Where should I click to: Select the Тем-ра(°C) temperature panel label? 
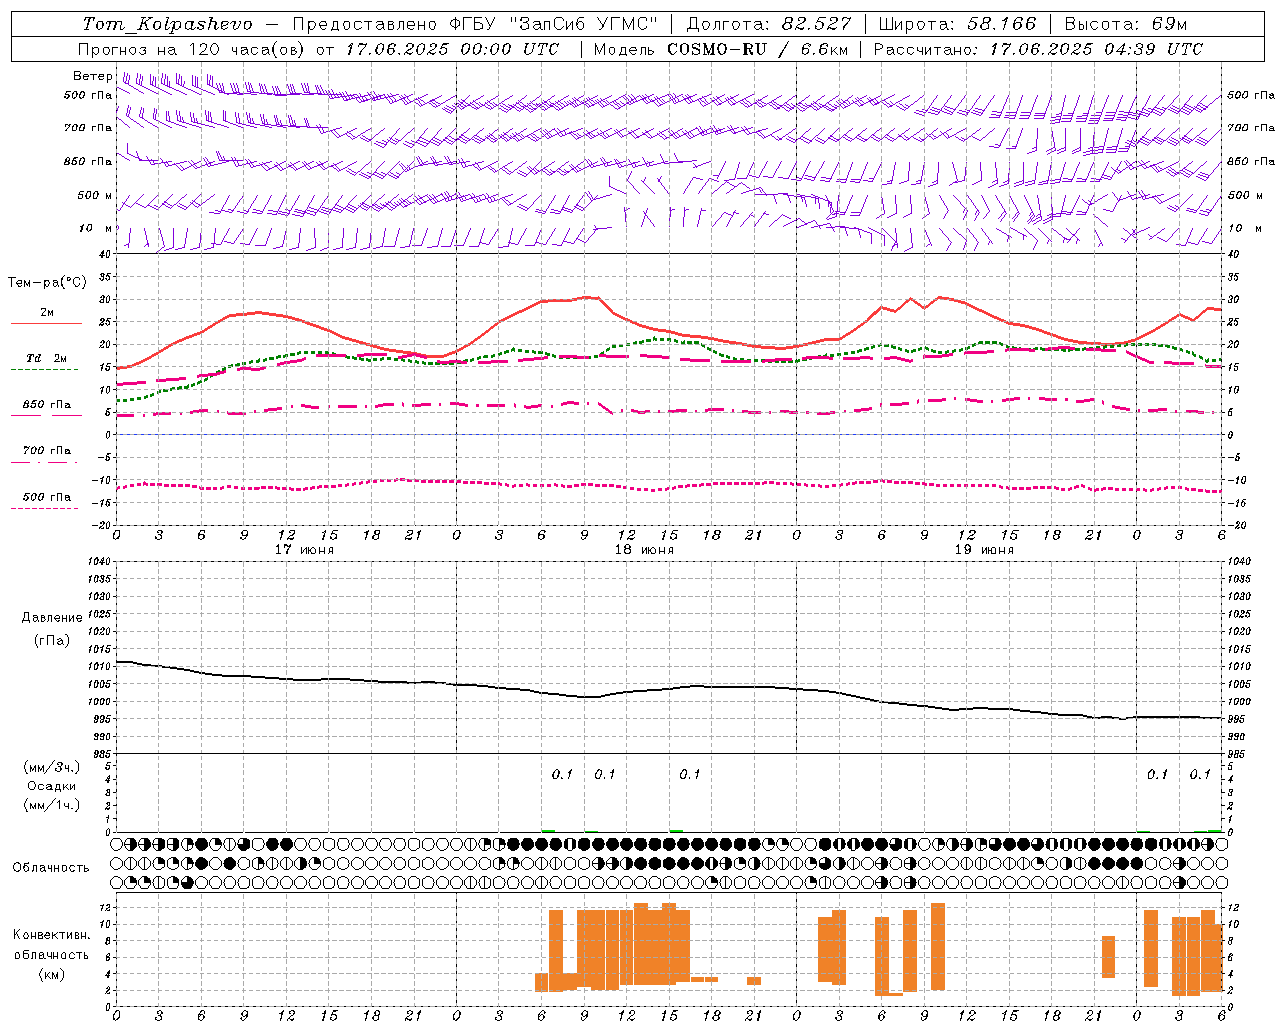point(47,283)
